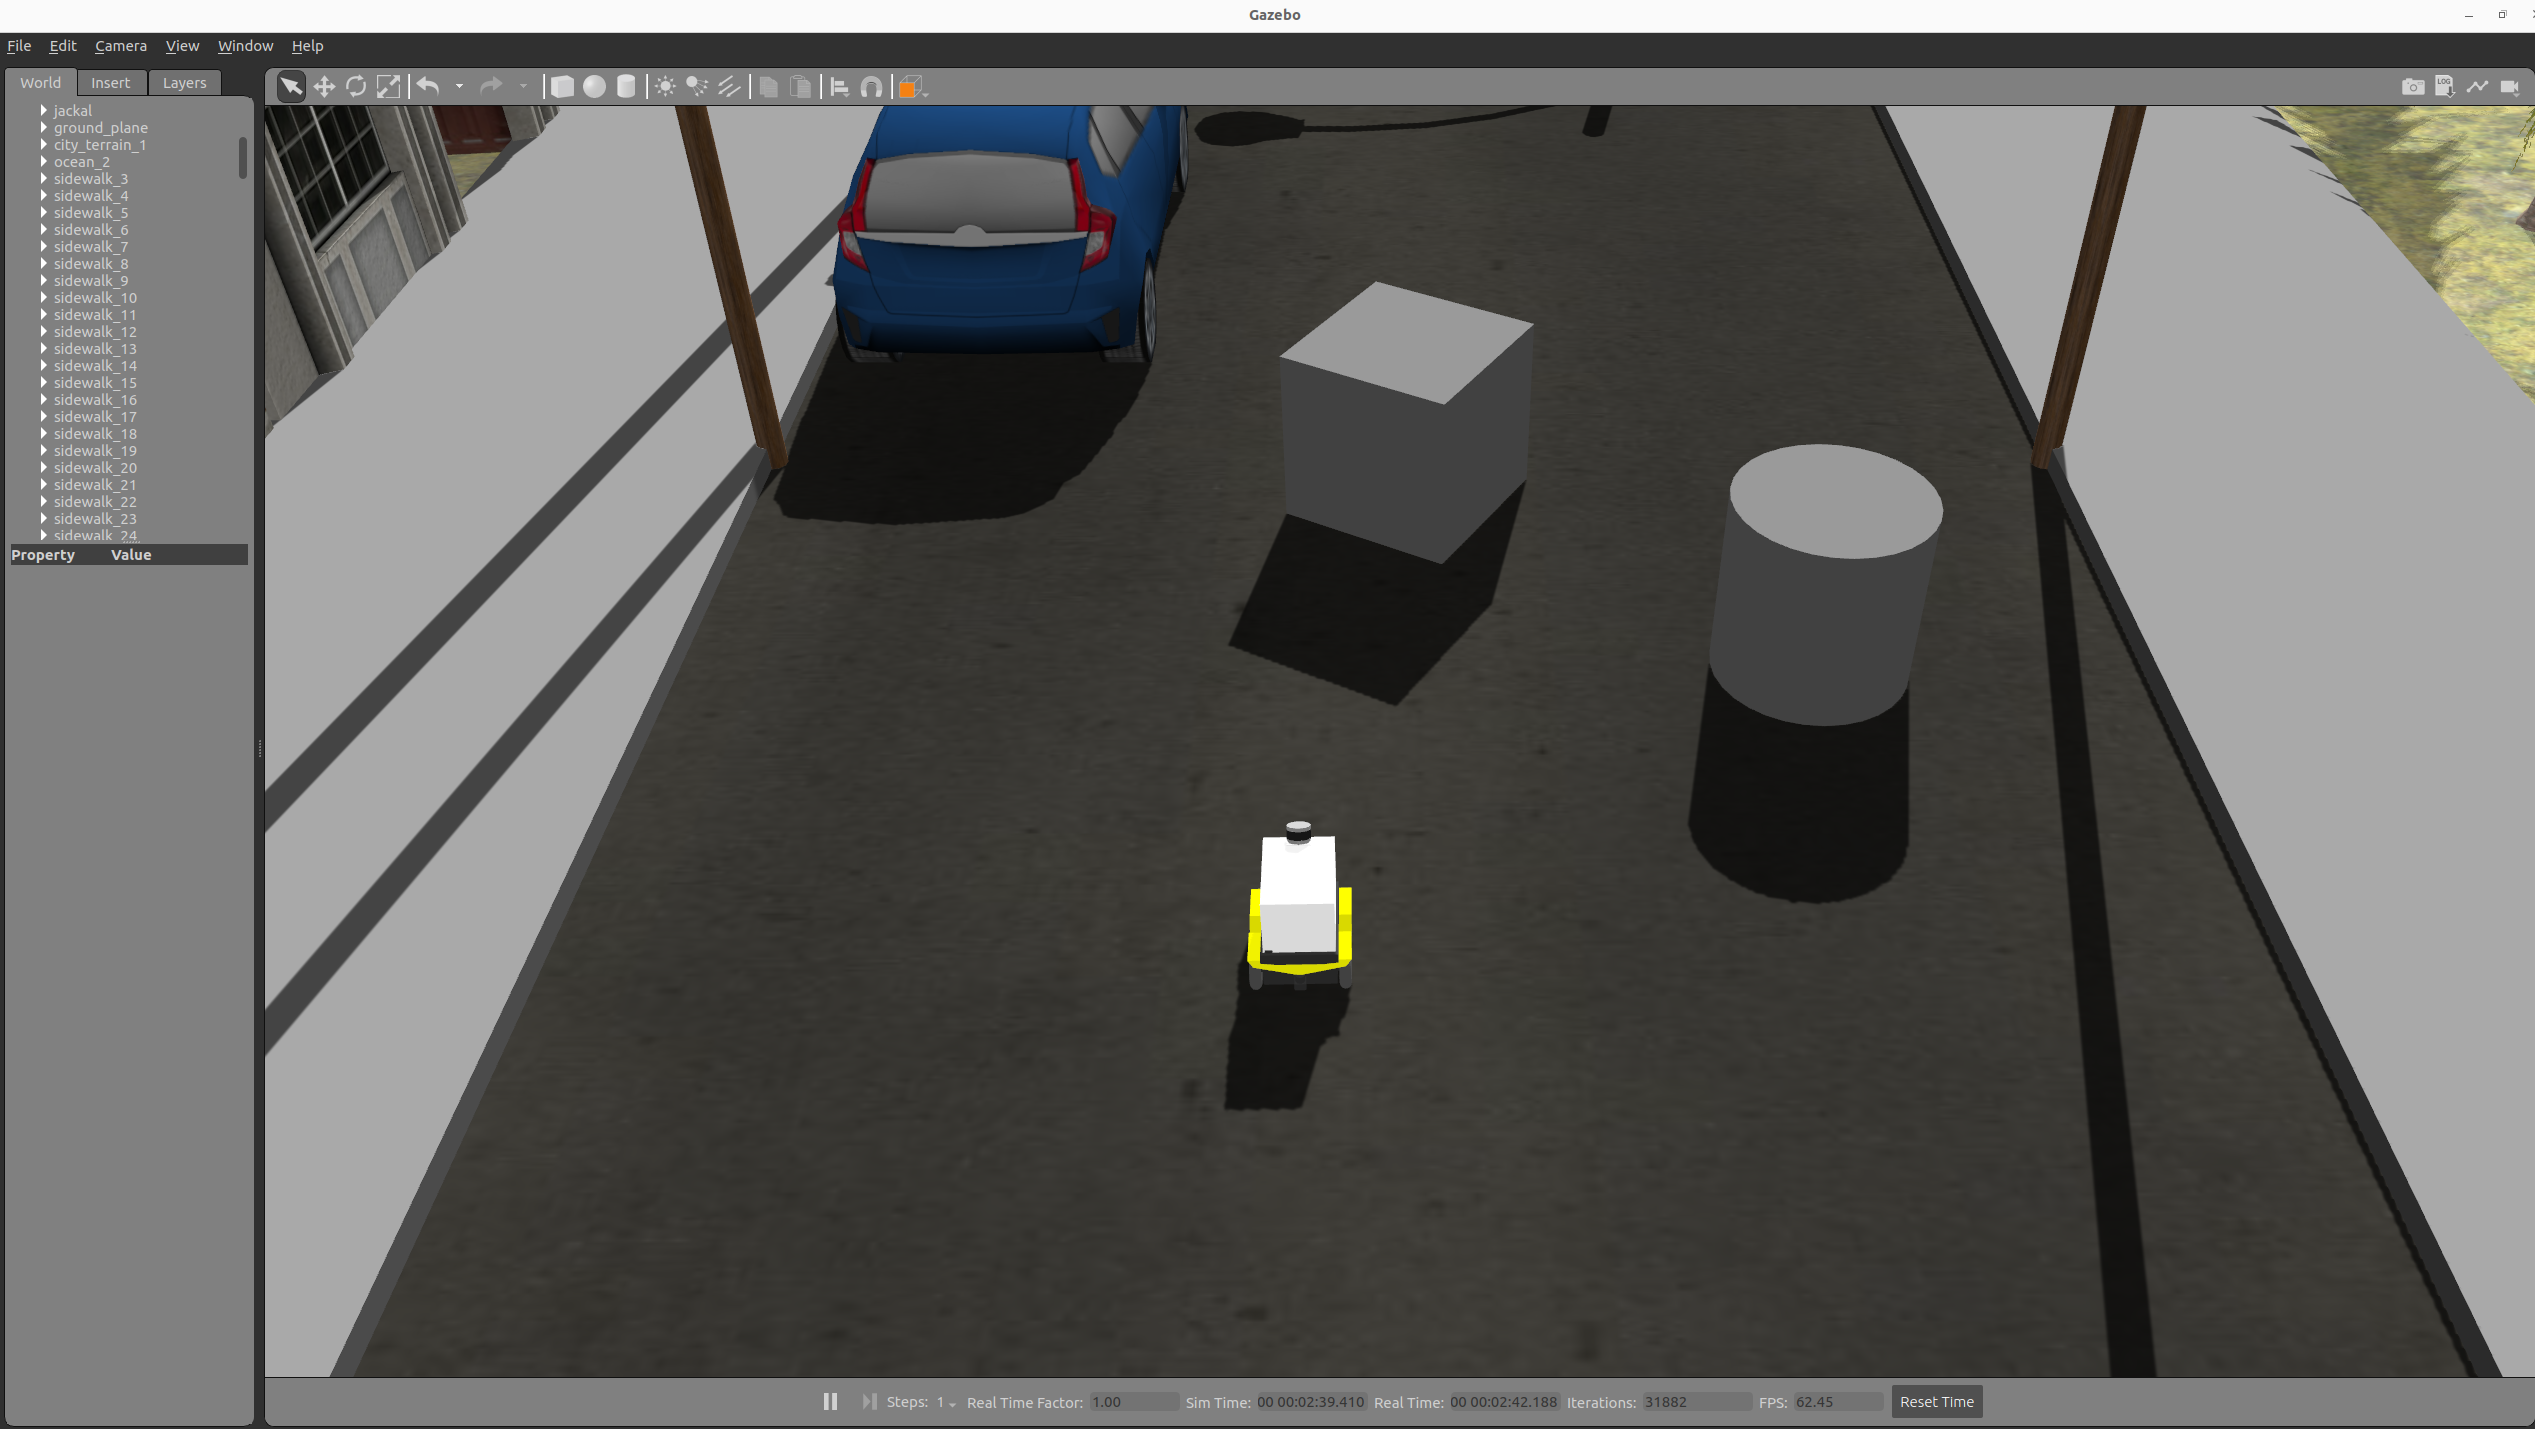Click the world tree scrollbar
The width and height of the screenshot is (2535, 1429).
[x=243, y=158]
